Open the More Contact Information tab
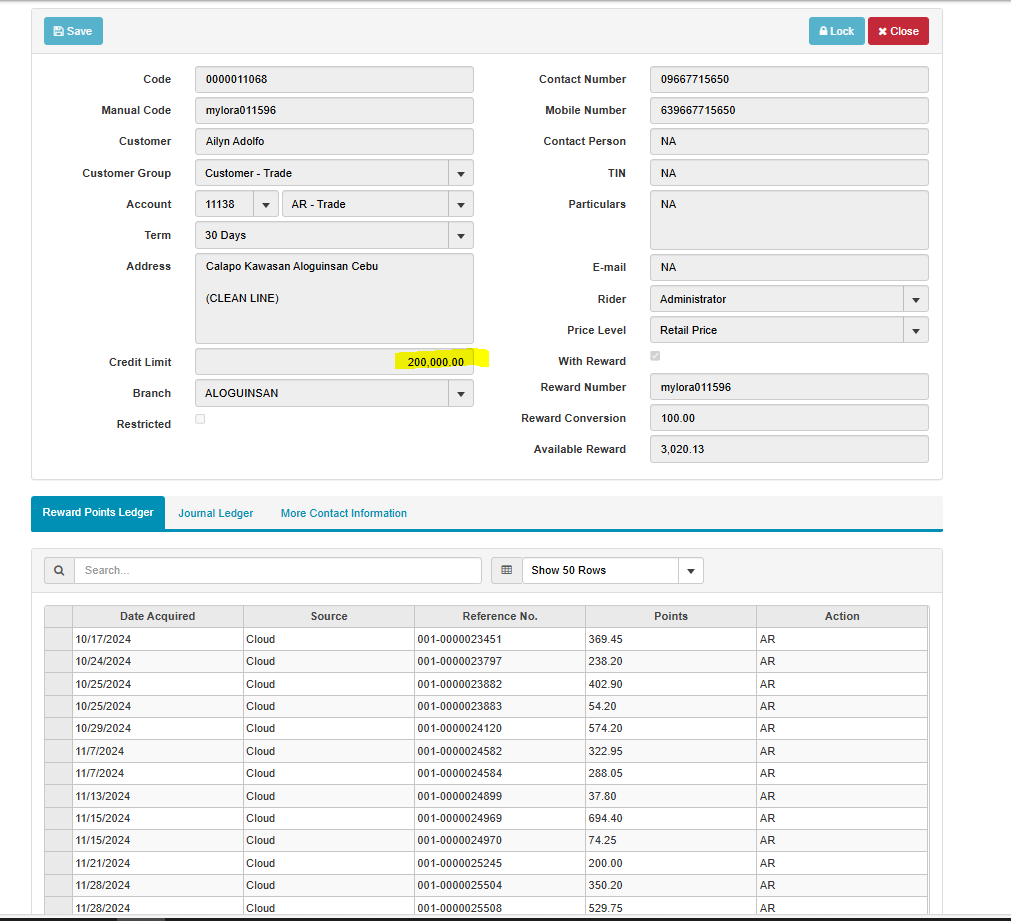This screenshot has width=1011, height=921. pyautogui.click(x=343, y=513)
